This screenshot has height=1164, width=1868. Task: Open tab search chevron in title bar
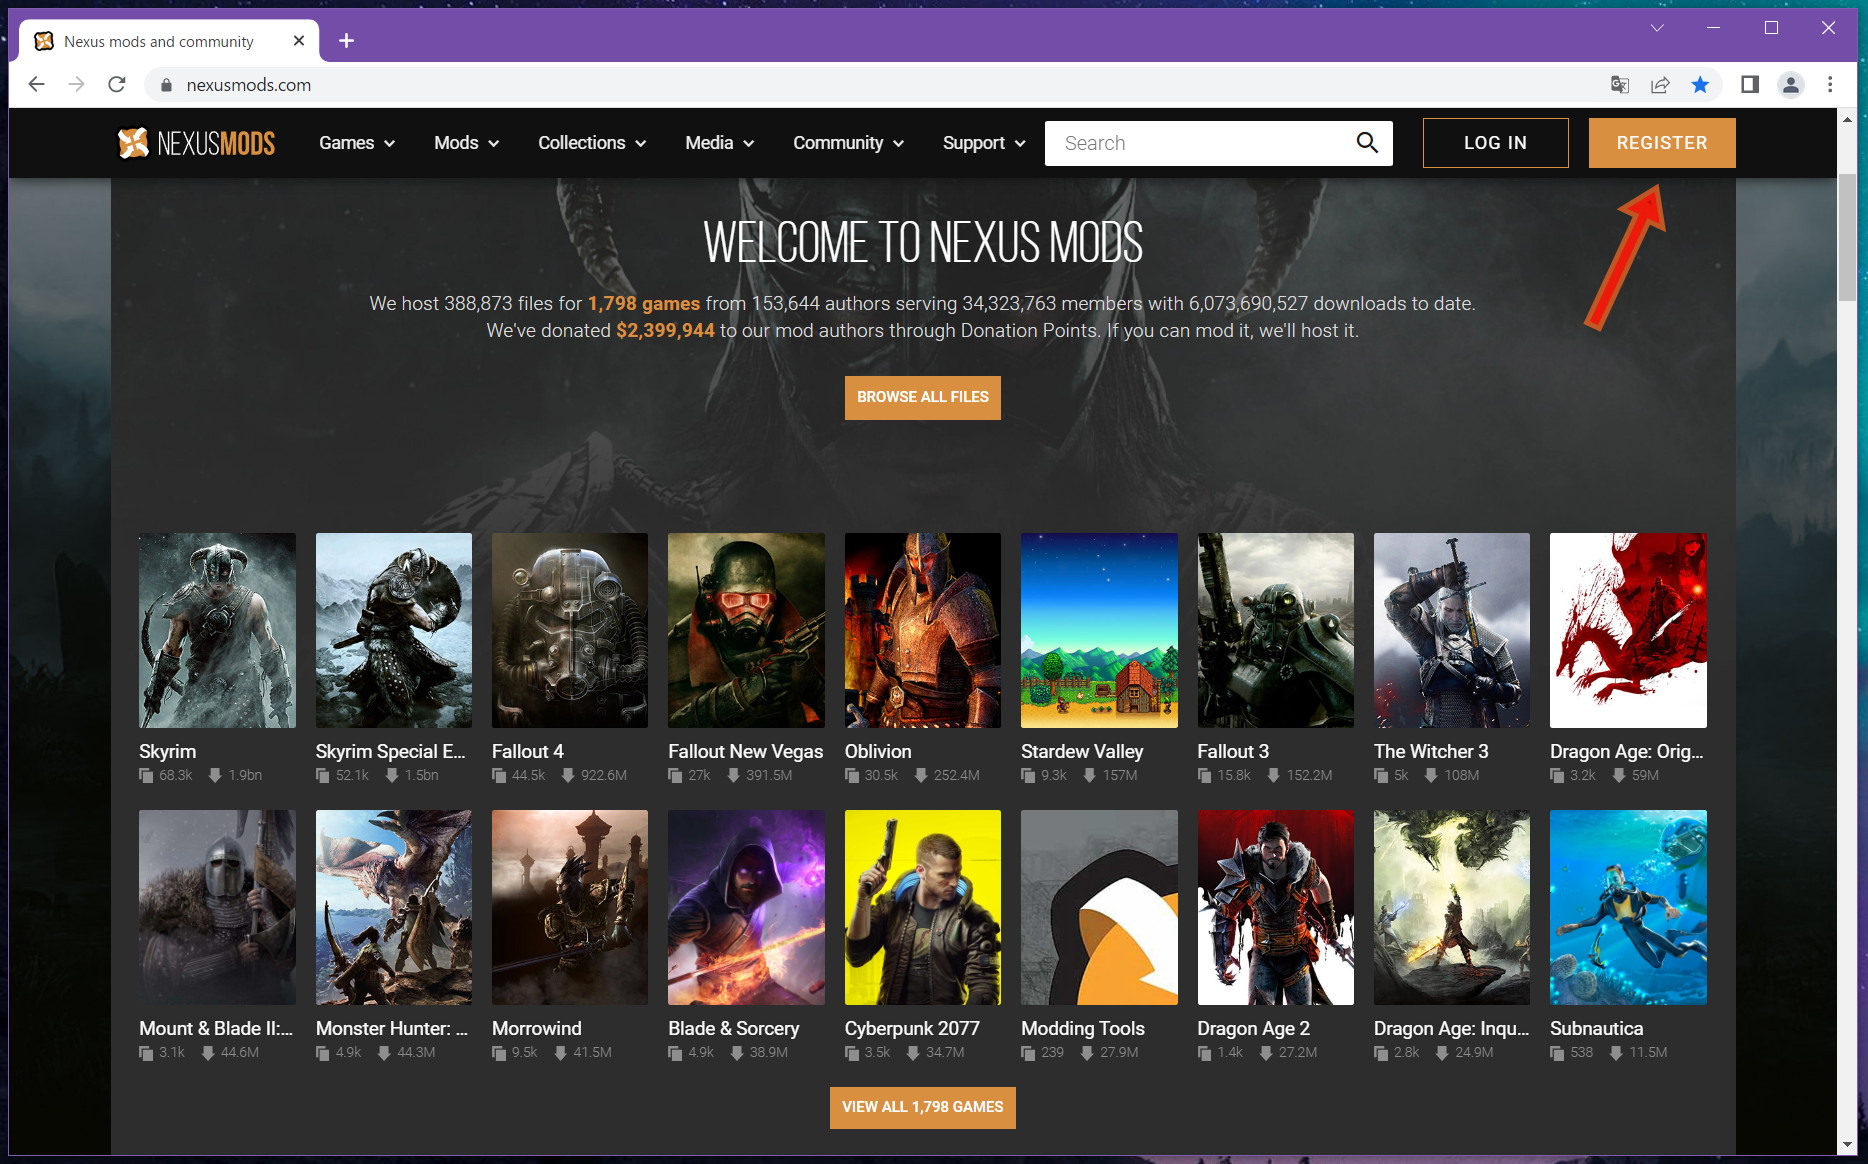click(x=1657, y=28)
